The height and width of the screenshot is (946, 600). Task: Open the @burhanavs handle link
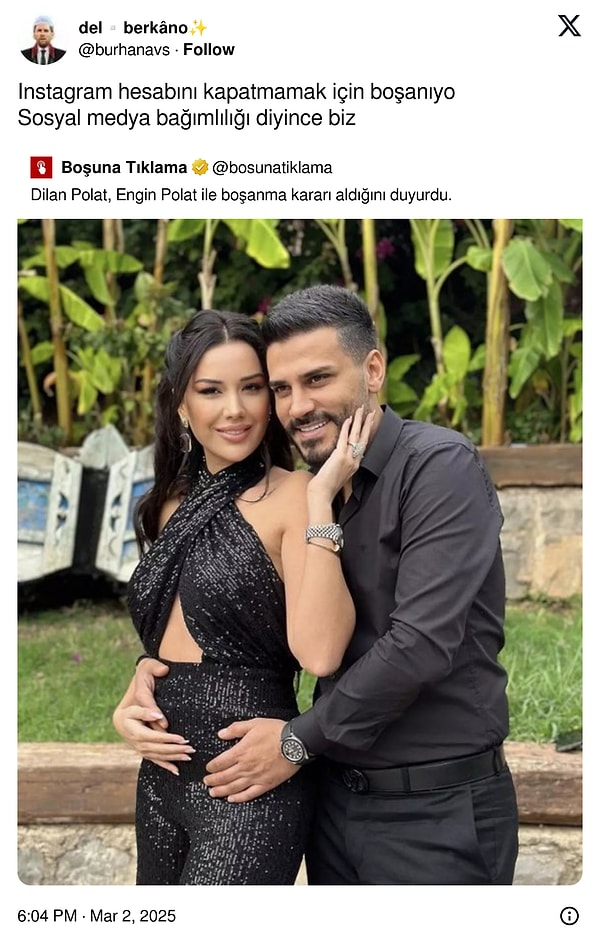click(x=124, y=49)
